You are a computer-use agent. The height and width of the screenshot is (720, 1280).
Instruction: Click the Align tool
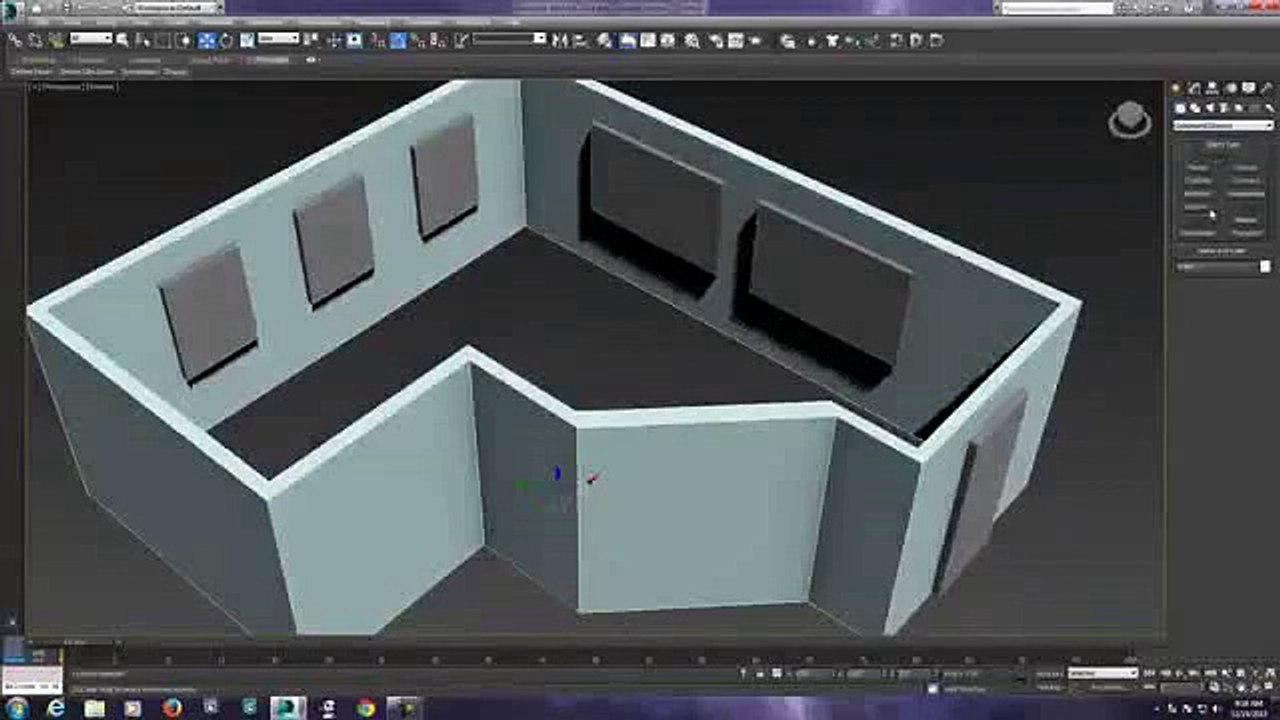(579, 41)
